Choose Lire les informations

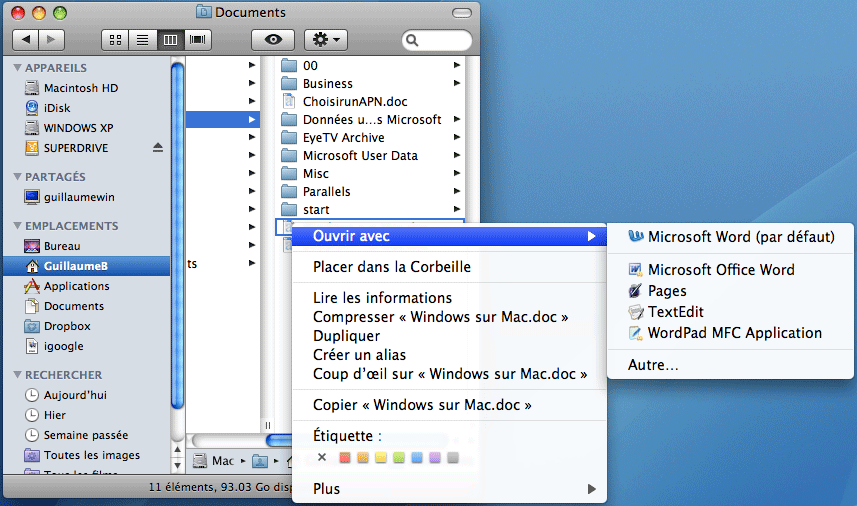tap(449, 298)
